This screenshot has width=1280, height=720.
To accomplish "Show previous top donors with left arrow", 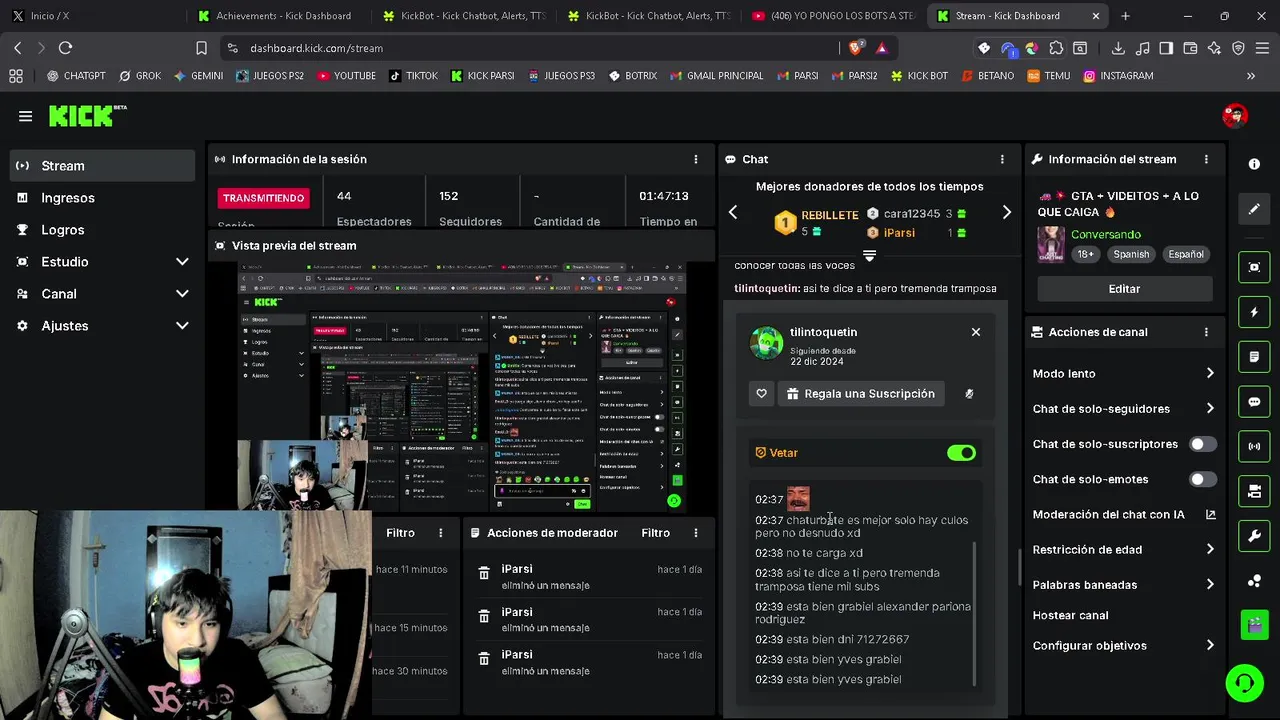I will click(733, 212).
